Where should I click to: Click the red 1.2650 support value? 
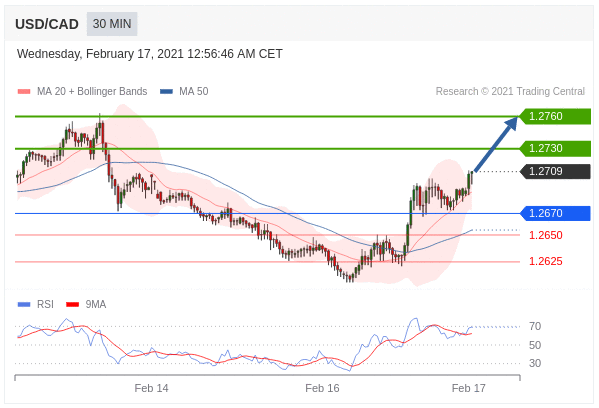point(546,235)
